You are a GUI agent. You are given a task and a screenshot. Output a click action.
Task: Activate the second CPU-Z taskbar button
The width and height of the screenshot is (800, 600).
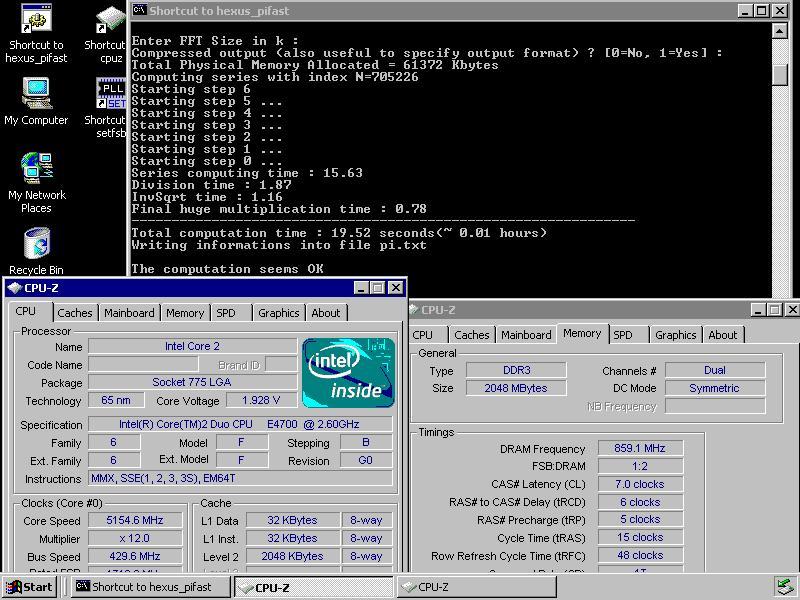pos(476,587)
